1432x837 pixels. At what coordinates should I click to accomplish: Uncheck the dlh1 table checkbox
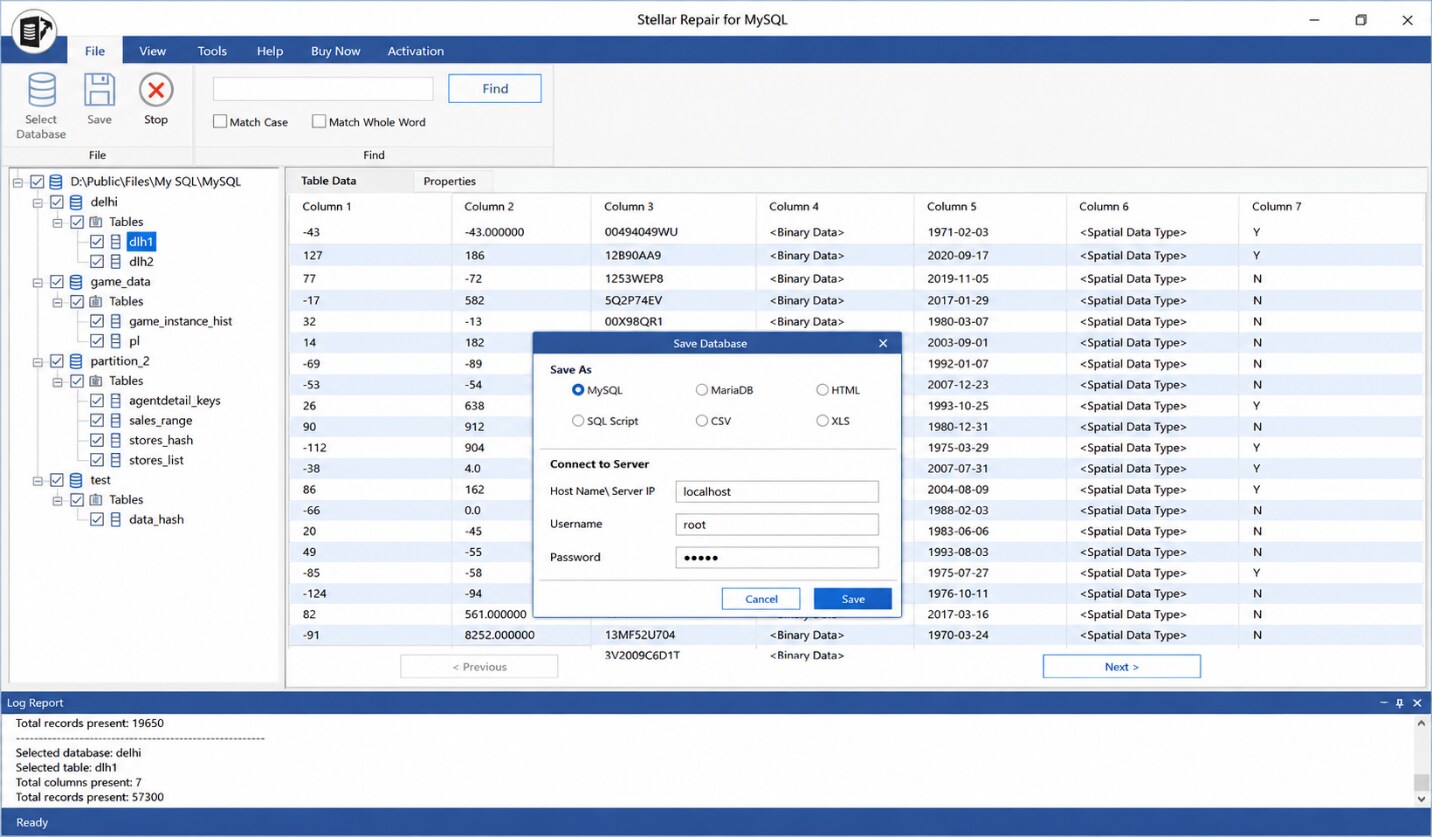pos(97,241)
